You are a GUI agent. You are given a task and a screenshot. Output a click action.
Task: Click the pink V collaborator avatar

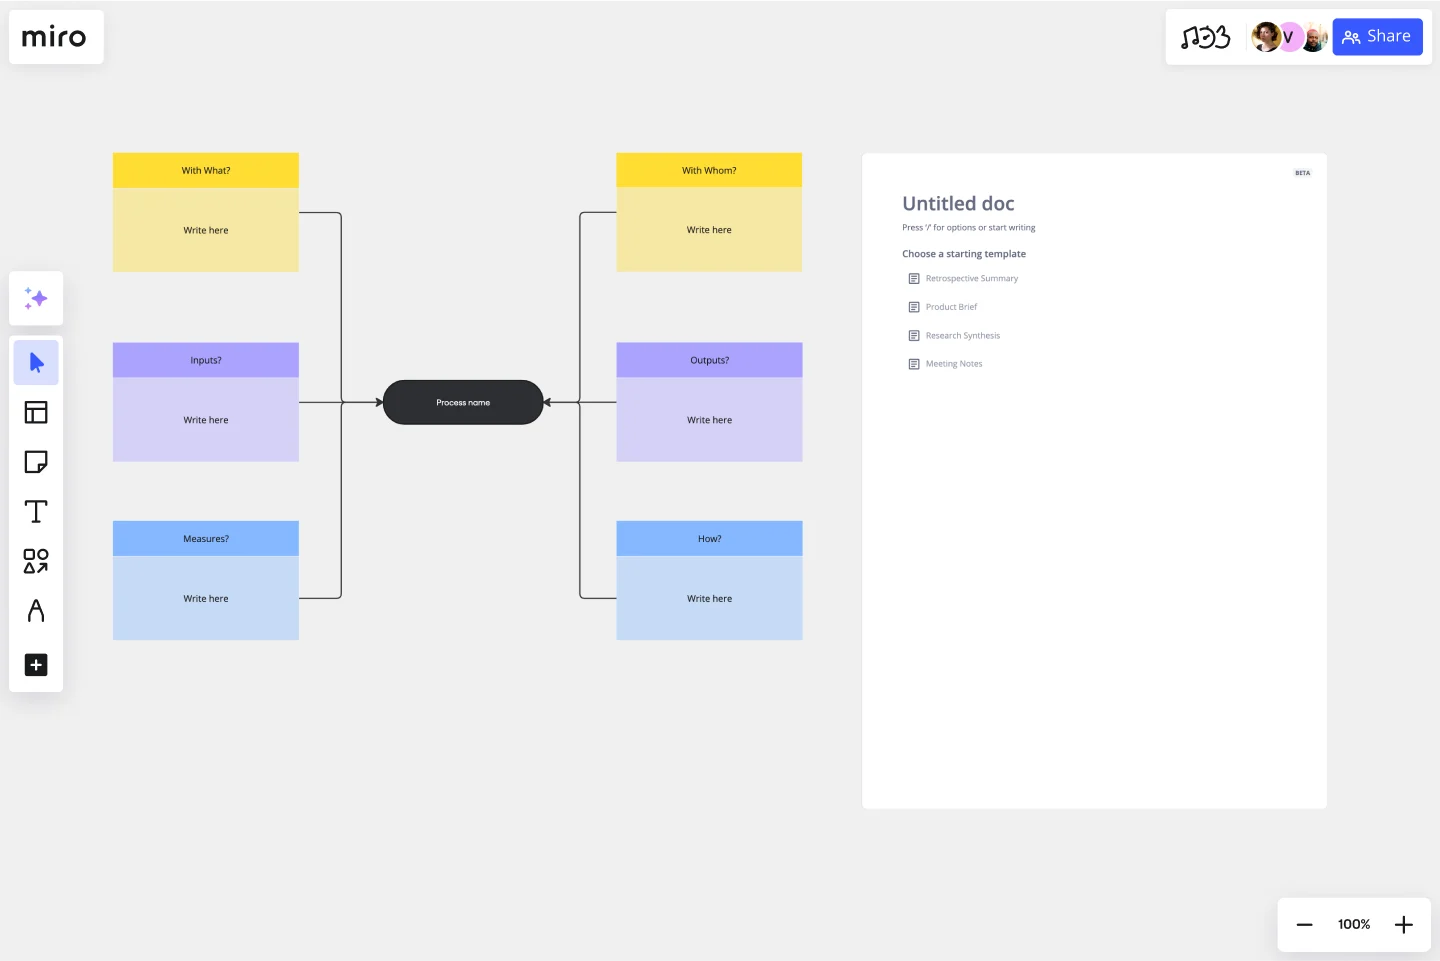[1289, 37]
